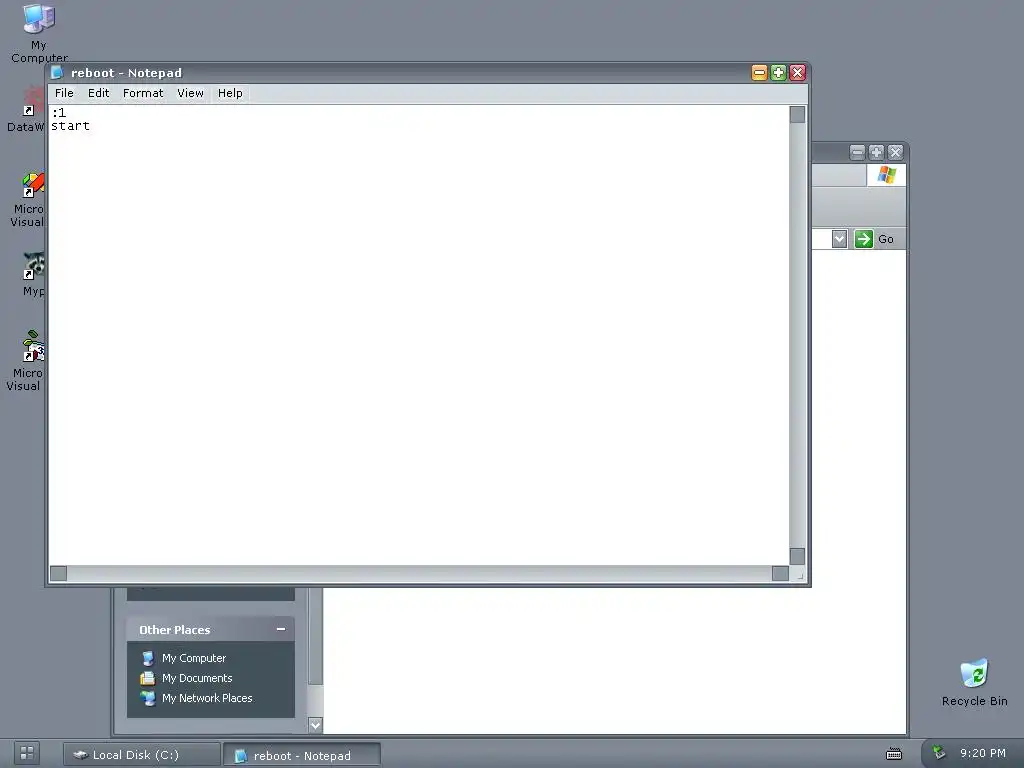Click Notepad horizontal scrollbar left arrow
Screen dimensions: 1024x768
click(x=58, y=573)
